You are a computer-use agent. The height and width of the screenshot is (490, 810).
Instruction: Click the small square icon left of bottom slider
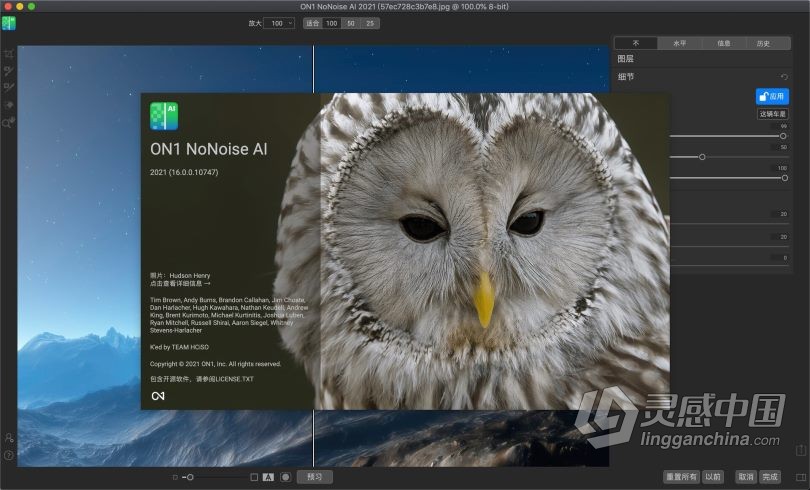175,477
